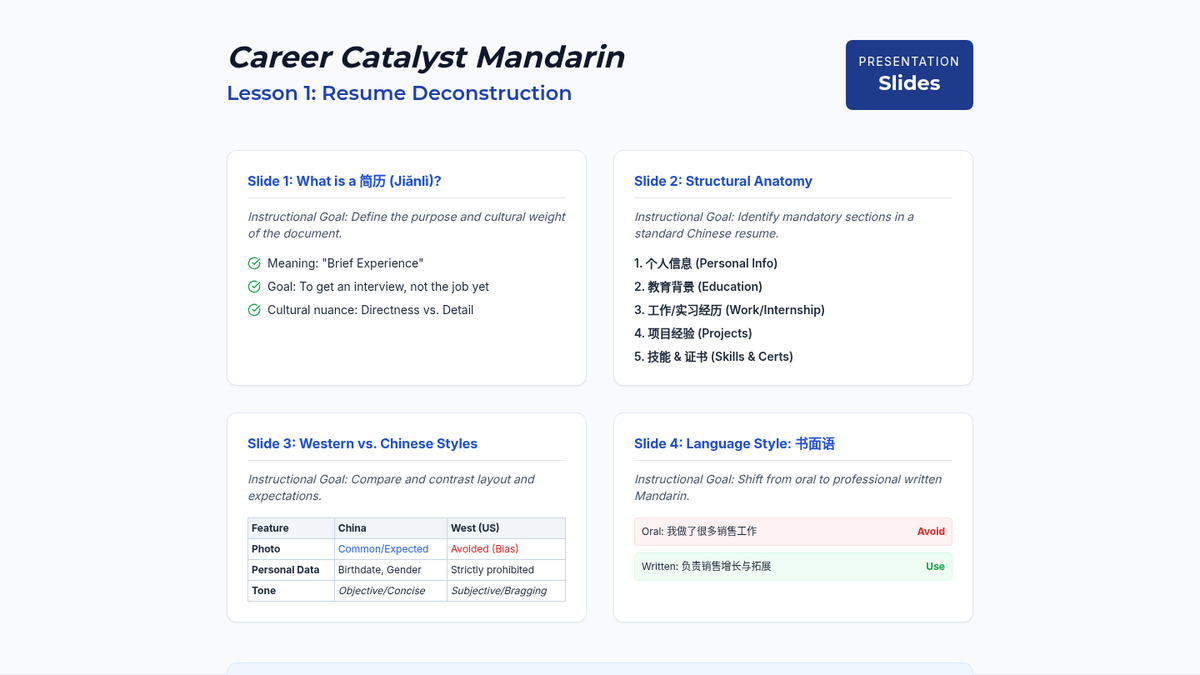Screen dimensions: 1200x675
Task: Select the 工作/实习经历 (Work/Internship) item
Action: click(729, 310)
